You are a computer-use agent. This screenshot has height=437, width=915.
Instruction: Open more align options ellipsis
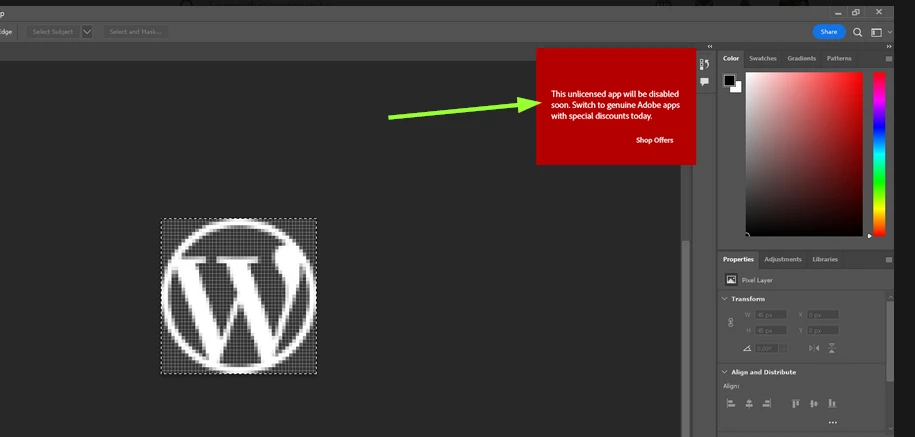[832, 422]
